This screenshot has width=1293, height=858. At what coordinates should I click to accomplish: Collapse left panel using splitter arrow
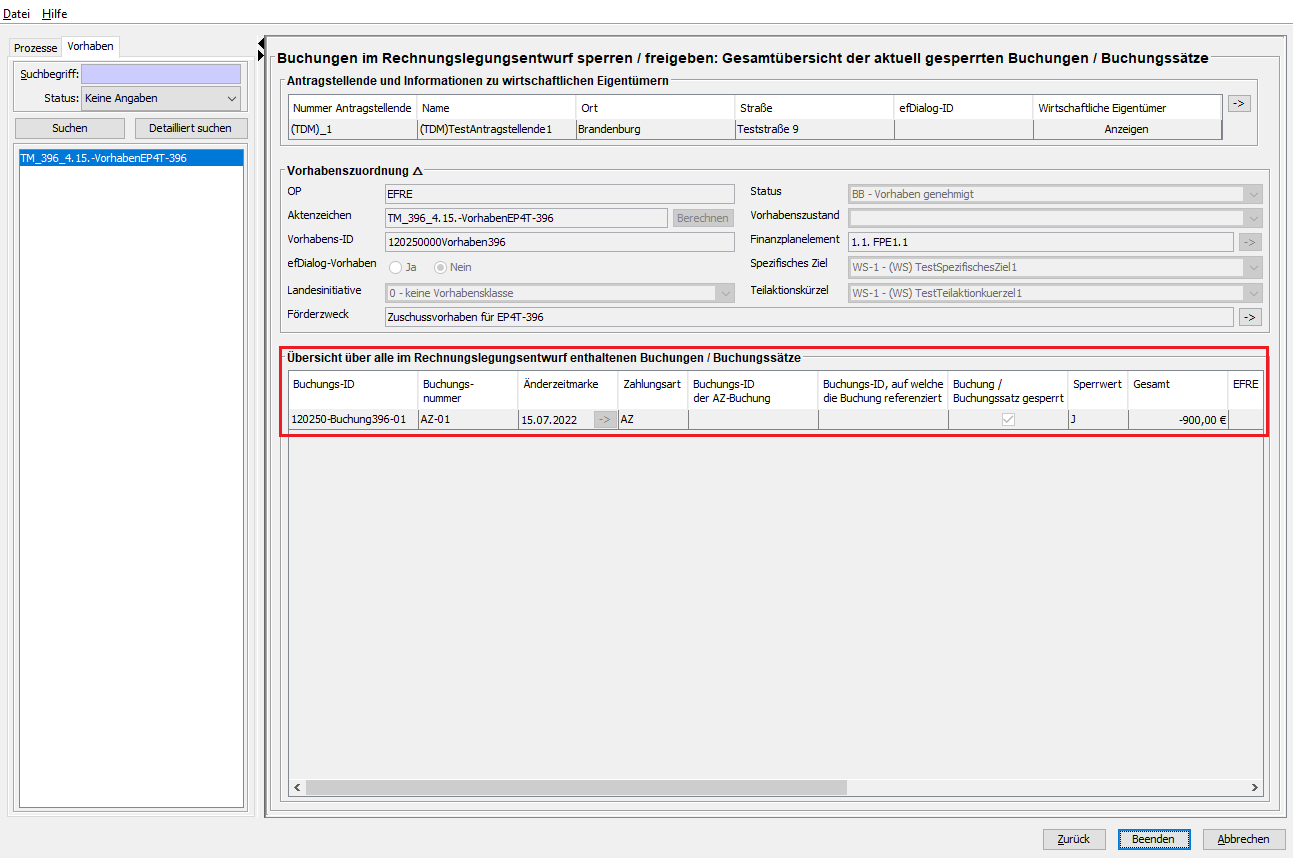point(262,44)
